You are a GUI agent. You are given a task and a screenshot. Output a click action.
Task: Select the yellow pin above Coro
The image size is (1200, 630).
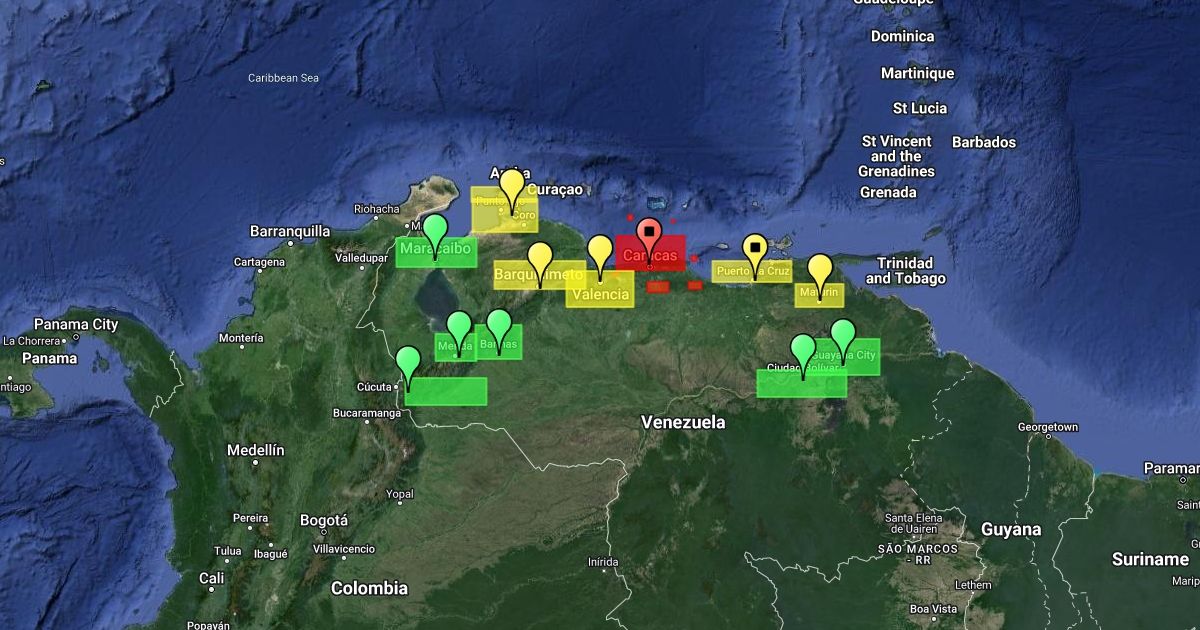point(512,187)
